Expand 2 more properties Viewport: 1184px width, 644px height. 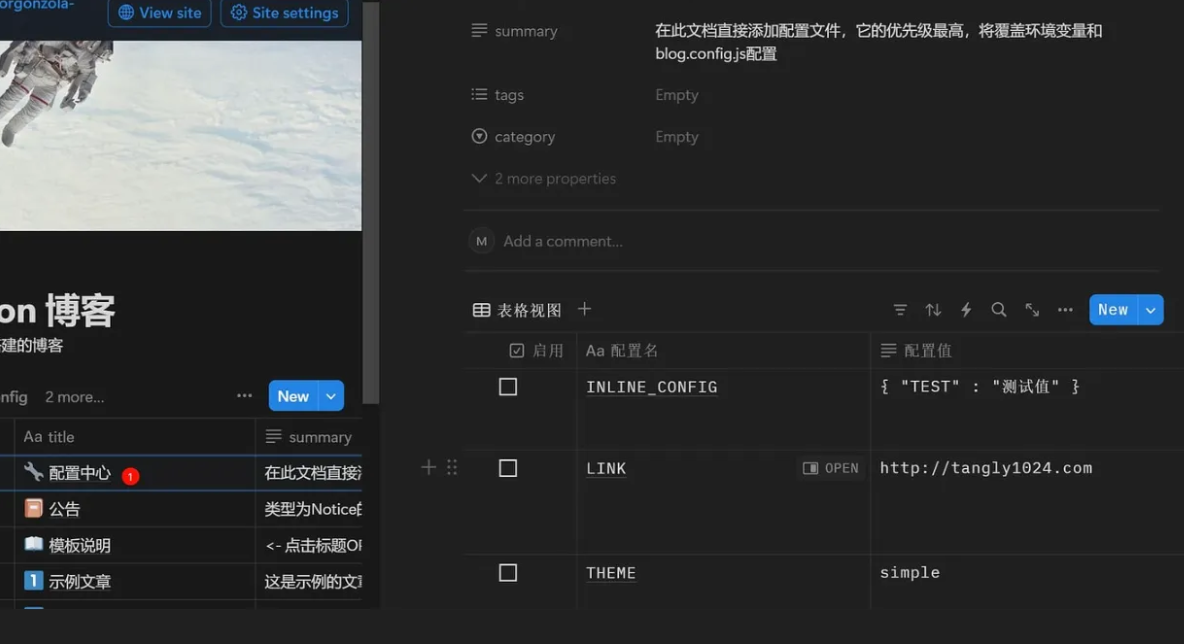pyautogui.click(x=544, y=179)
